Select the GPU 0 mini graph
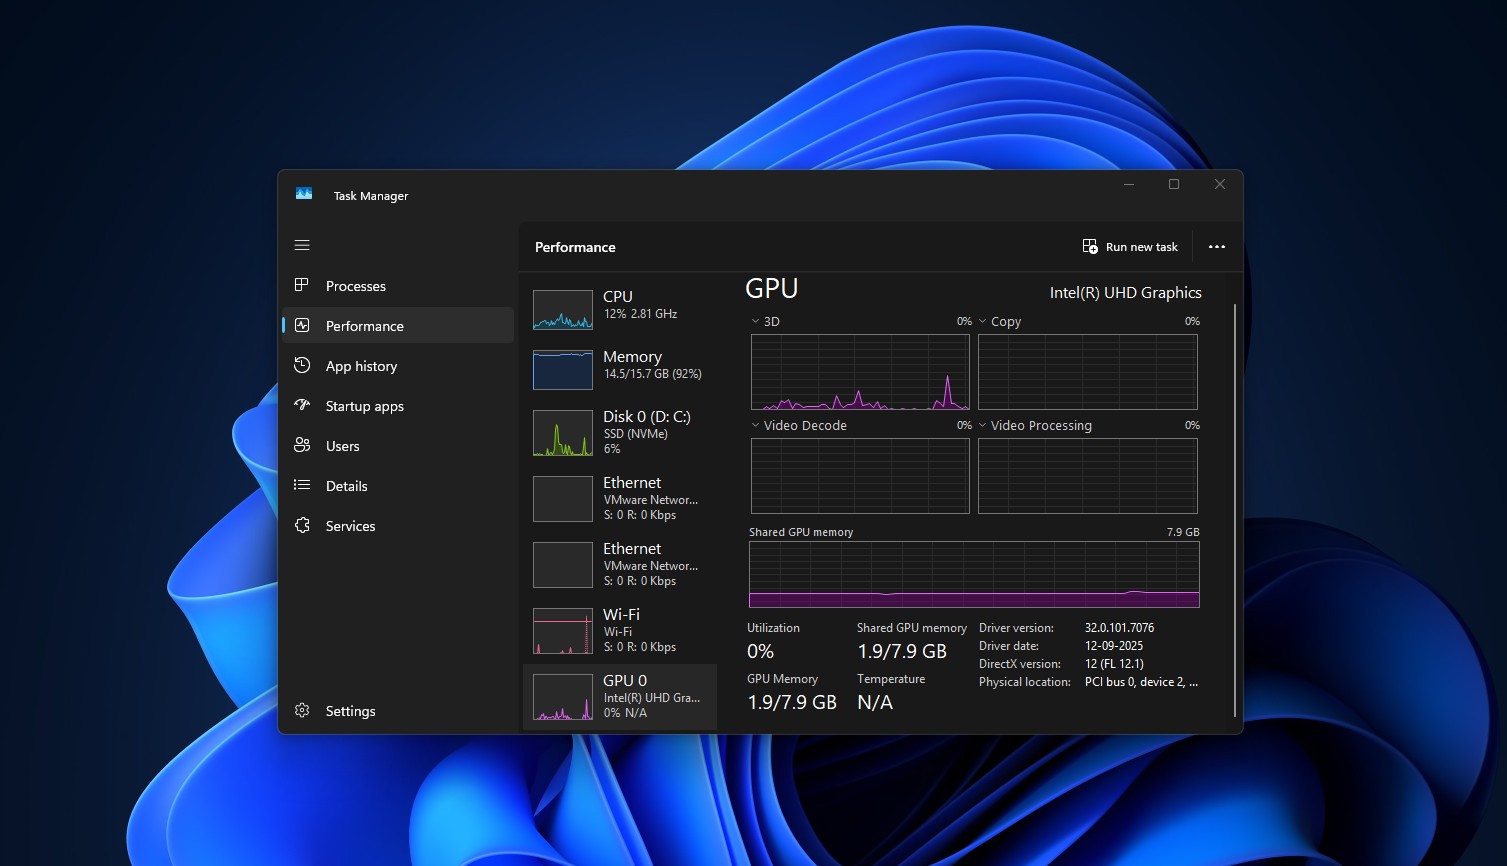Viewport: 1507px width, 866px height. point(563,697)
